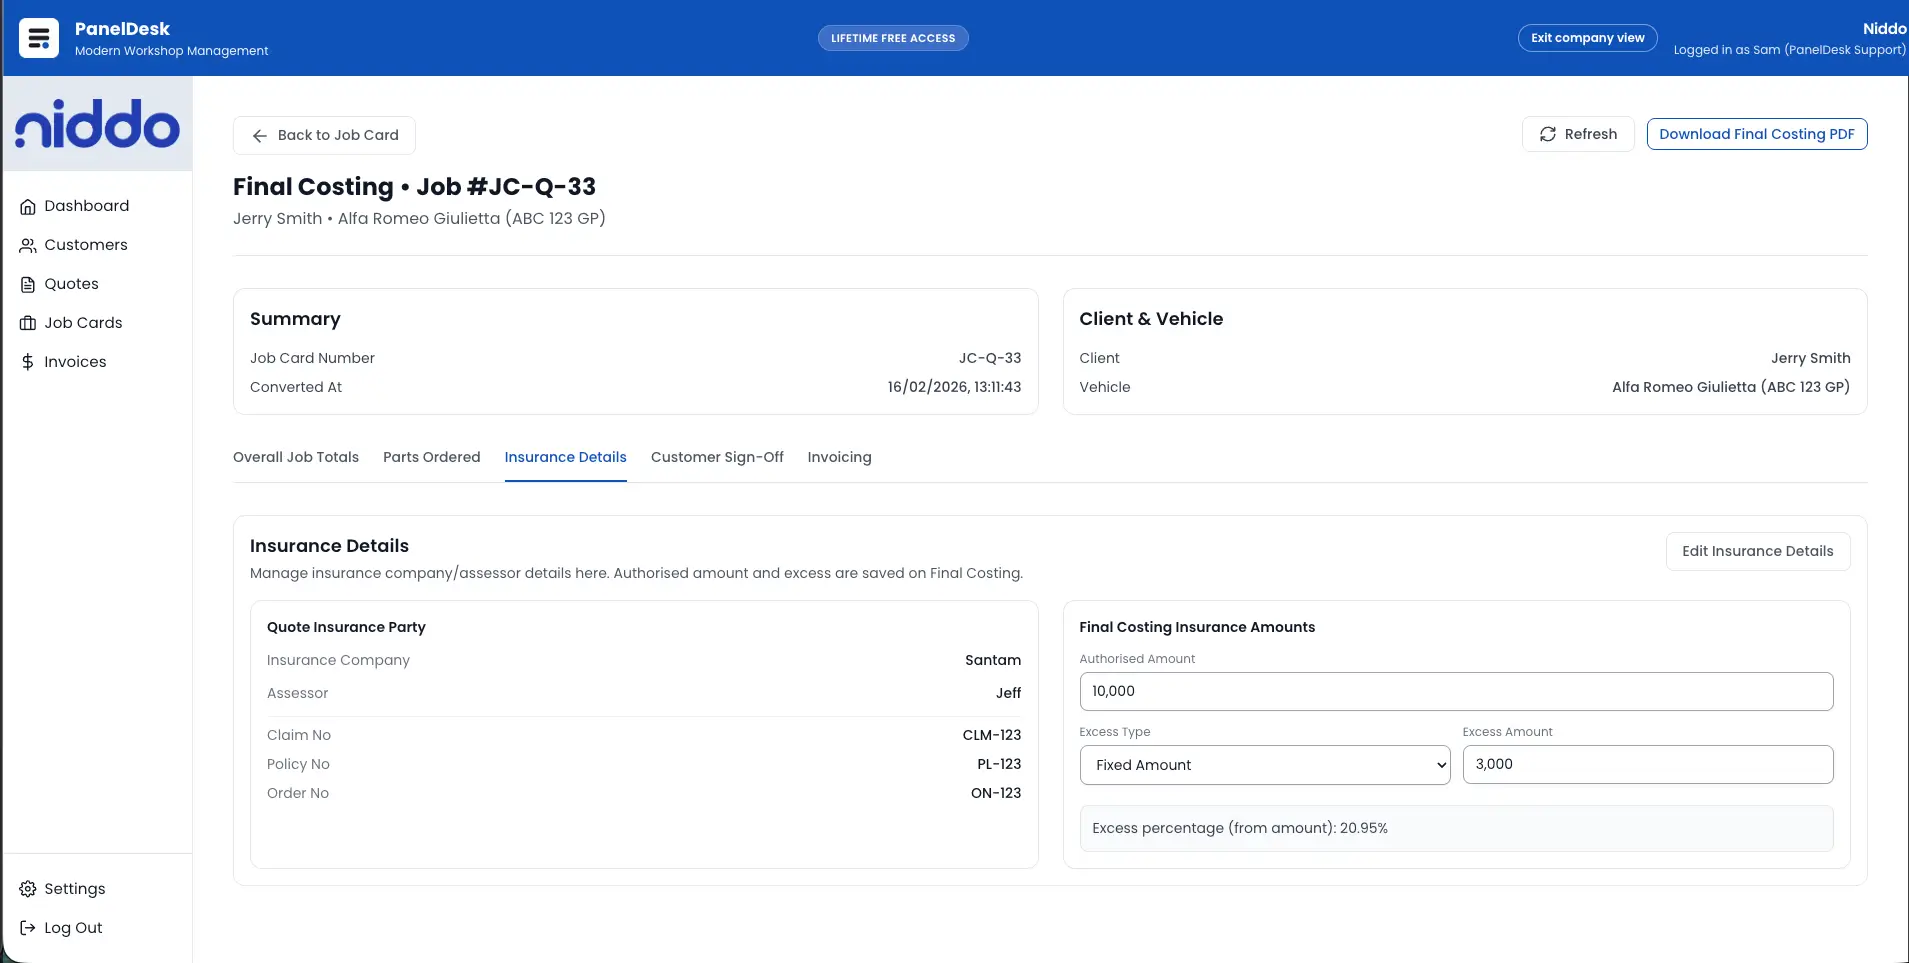Open the hamburger menu in the top bar

tap(38, 37)
